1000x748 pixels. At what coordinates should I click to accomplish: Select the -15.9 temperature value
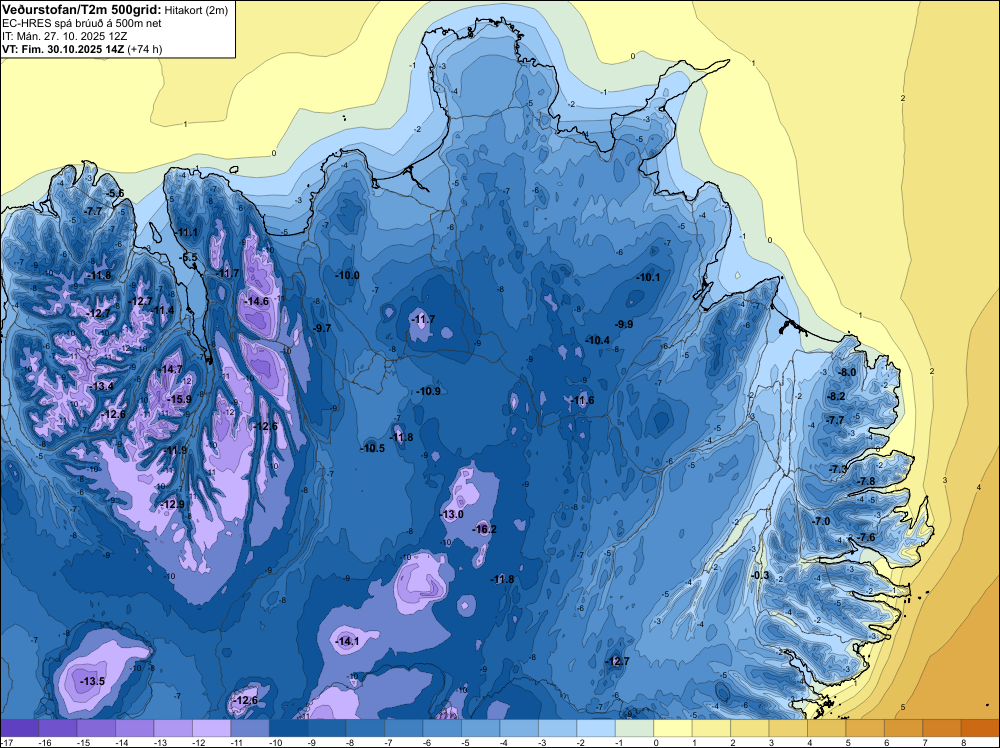(x=179, y=399)
